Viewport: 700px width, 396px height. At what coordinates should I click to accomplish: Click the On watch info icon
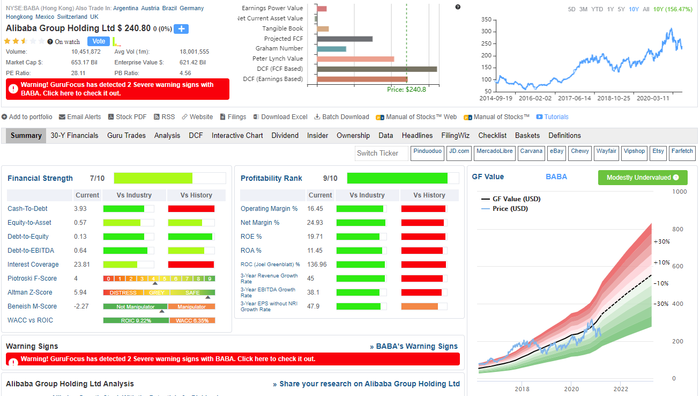[50, 42]
